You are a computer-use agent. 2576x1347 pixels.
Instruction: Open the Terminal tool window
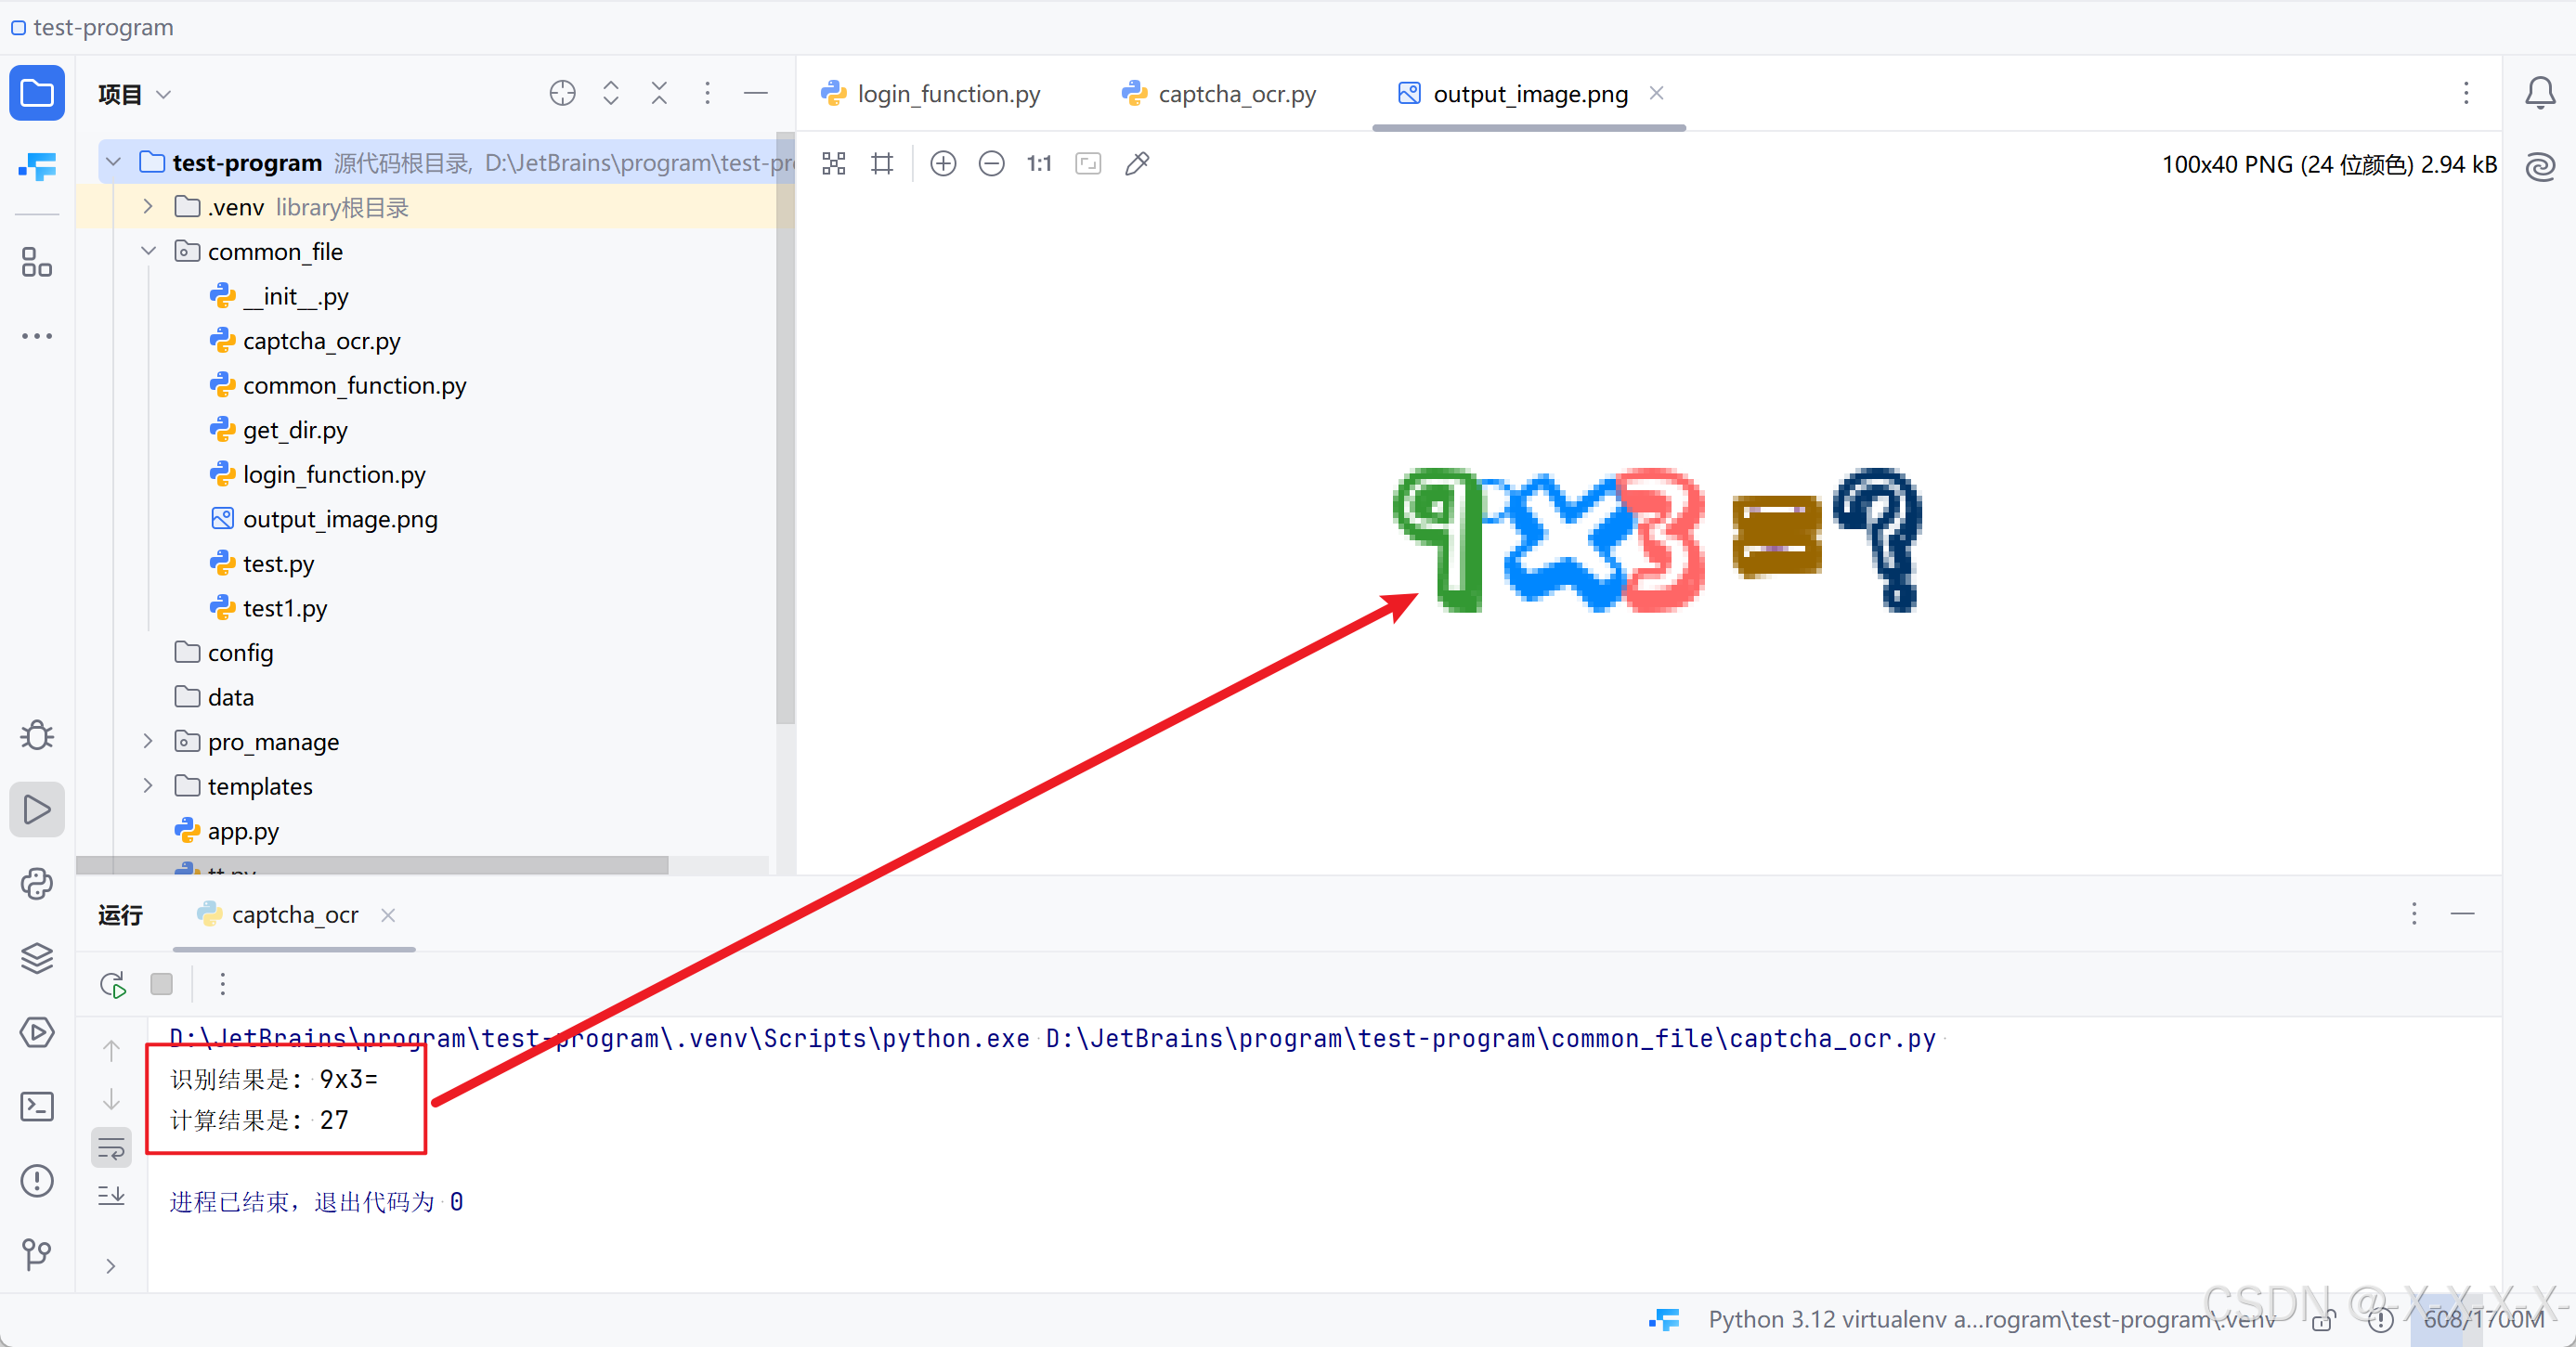pyautogui.click(x=37, y=1106)
